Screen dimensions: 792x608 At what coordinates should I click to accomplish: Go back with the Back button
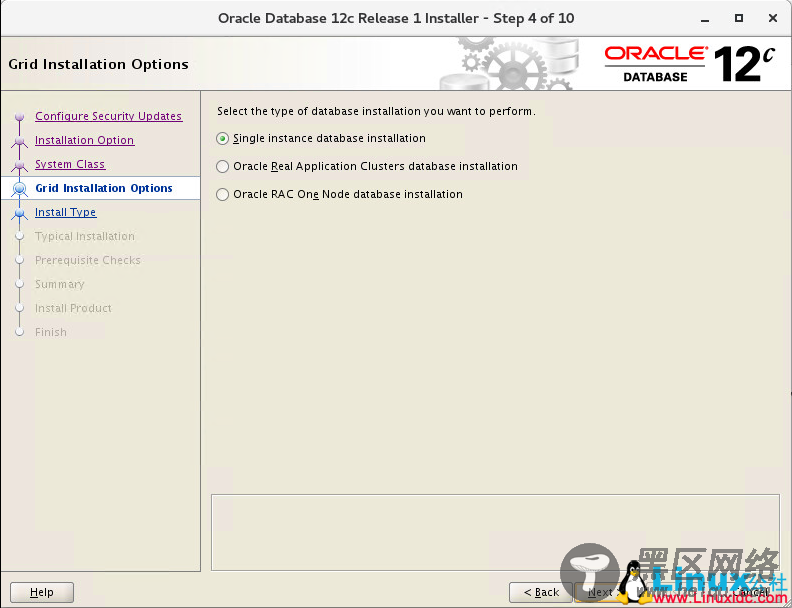540,592
